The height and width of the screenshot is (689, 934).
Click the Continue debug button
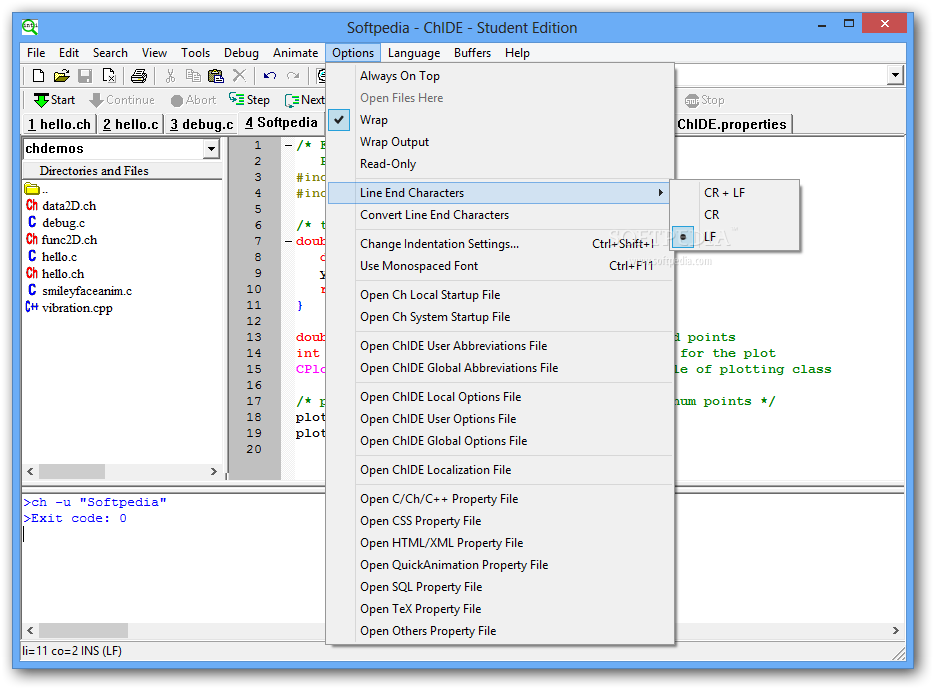(x=122, y=100)
